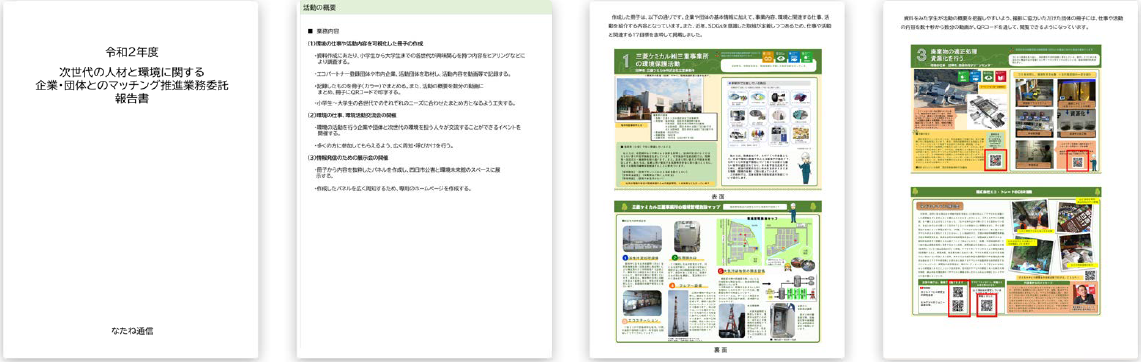Click the right red-boxed QR code on the upper booklet of page four
The width and height of the screenshot is (1141, 362).
tap(1077, 160)
